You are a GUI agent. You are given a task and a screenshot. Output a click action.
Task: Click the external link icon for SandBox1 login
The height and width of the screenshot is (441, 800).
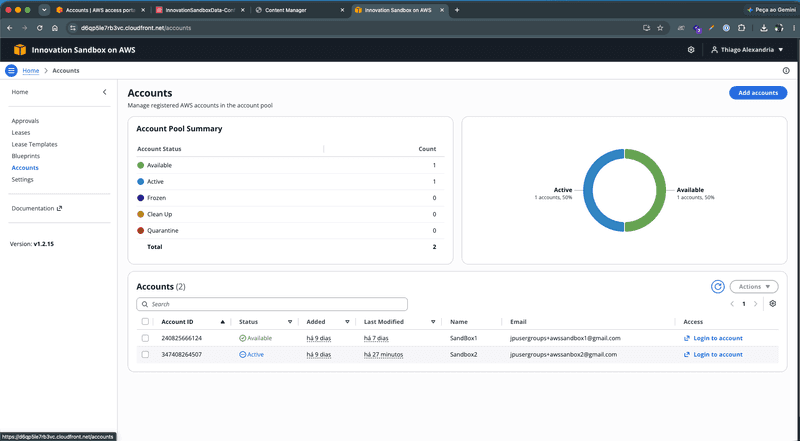click(x=687, y=338)
